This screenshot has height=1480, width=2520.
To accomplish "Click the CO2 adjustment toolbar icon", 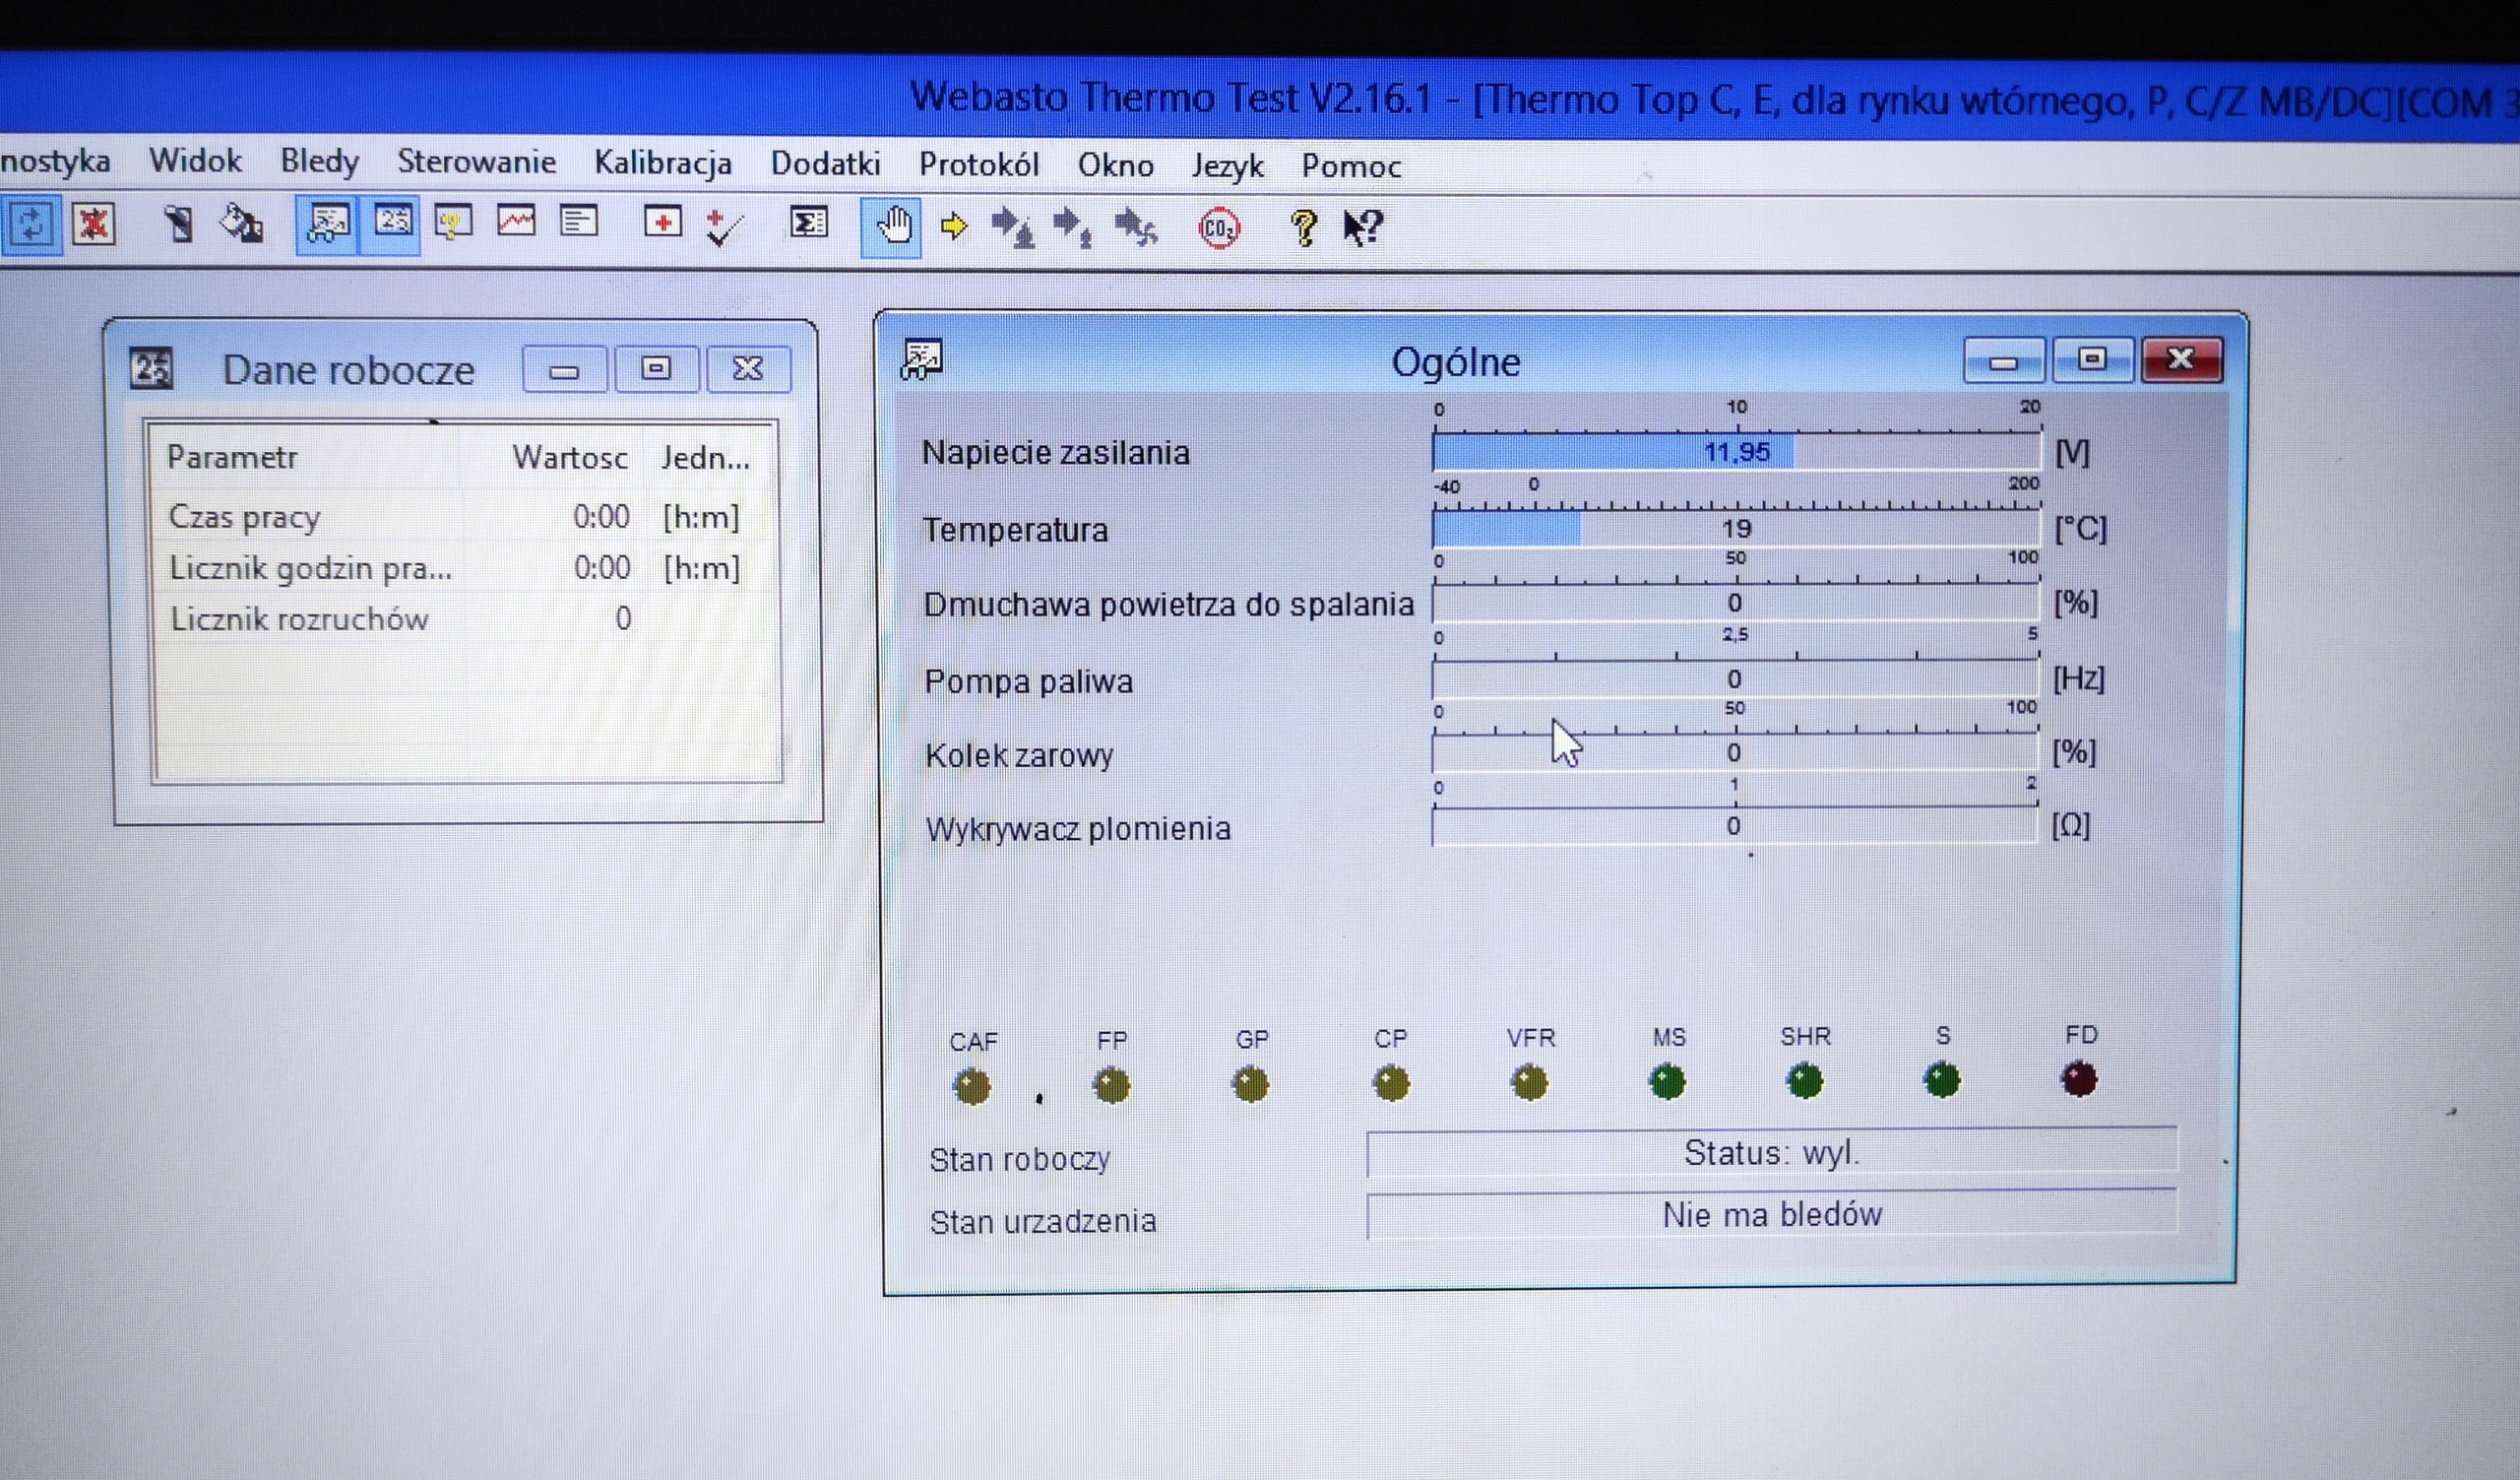I will (x=1218, y=228).
